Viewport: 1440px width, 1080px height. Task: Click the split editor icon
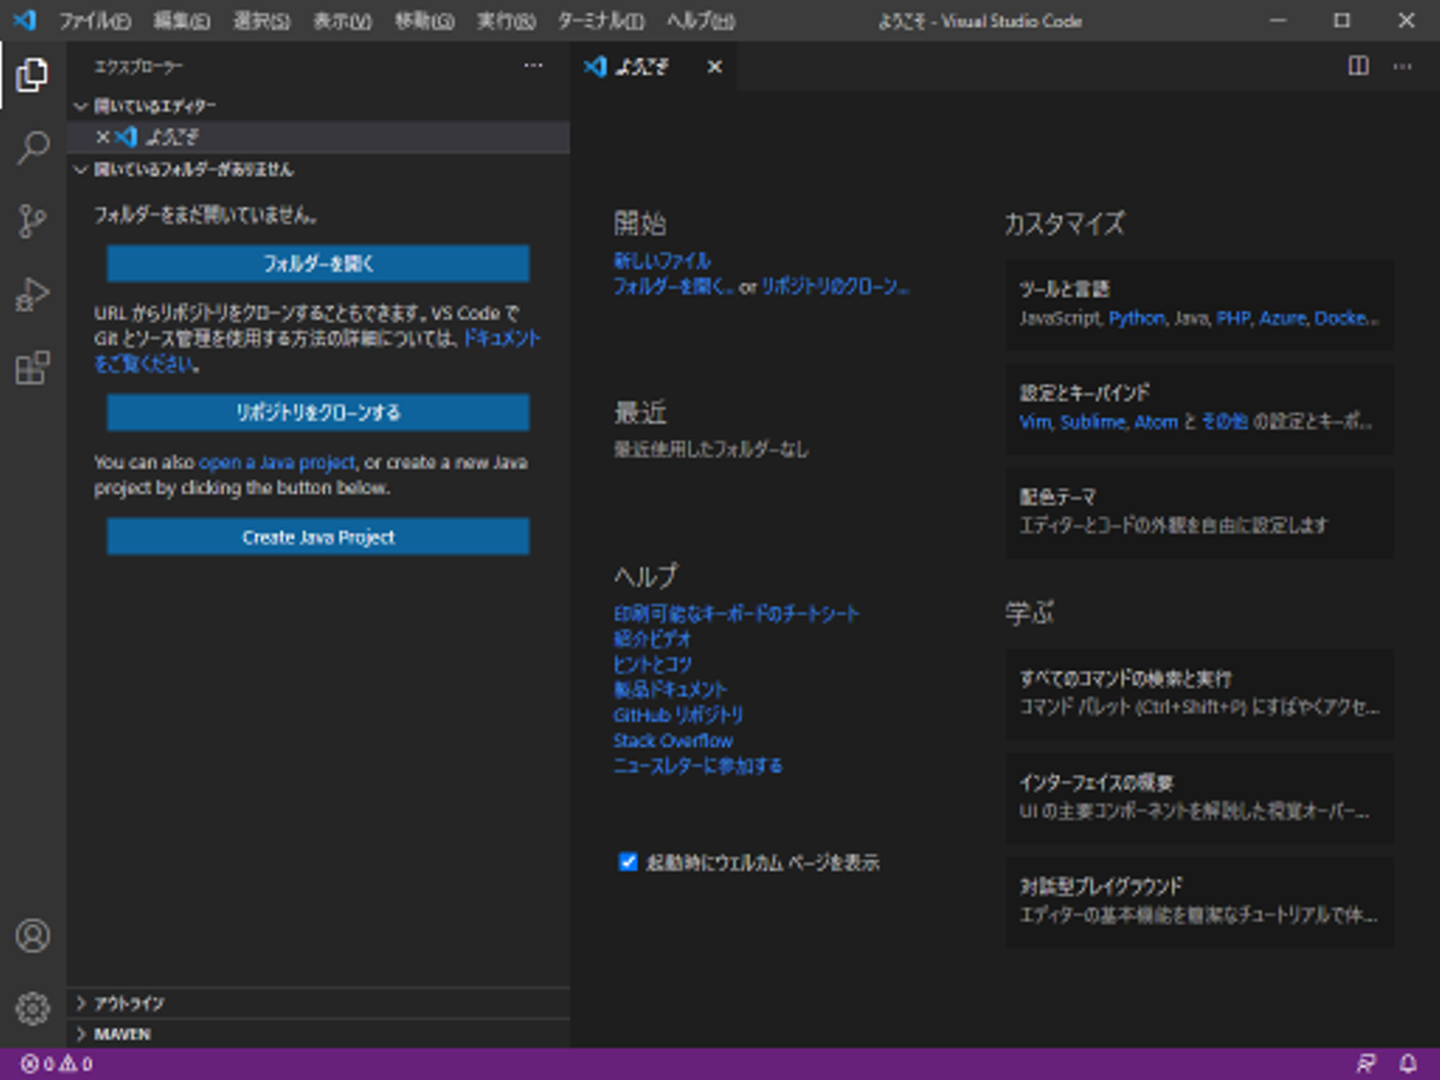[1358, 66]
